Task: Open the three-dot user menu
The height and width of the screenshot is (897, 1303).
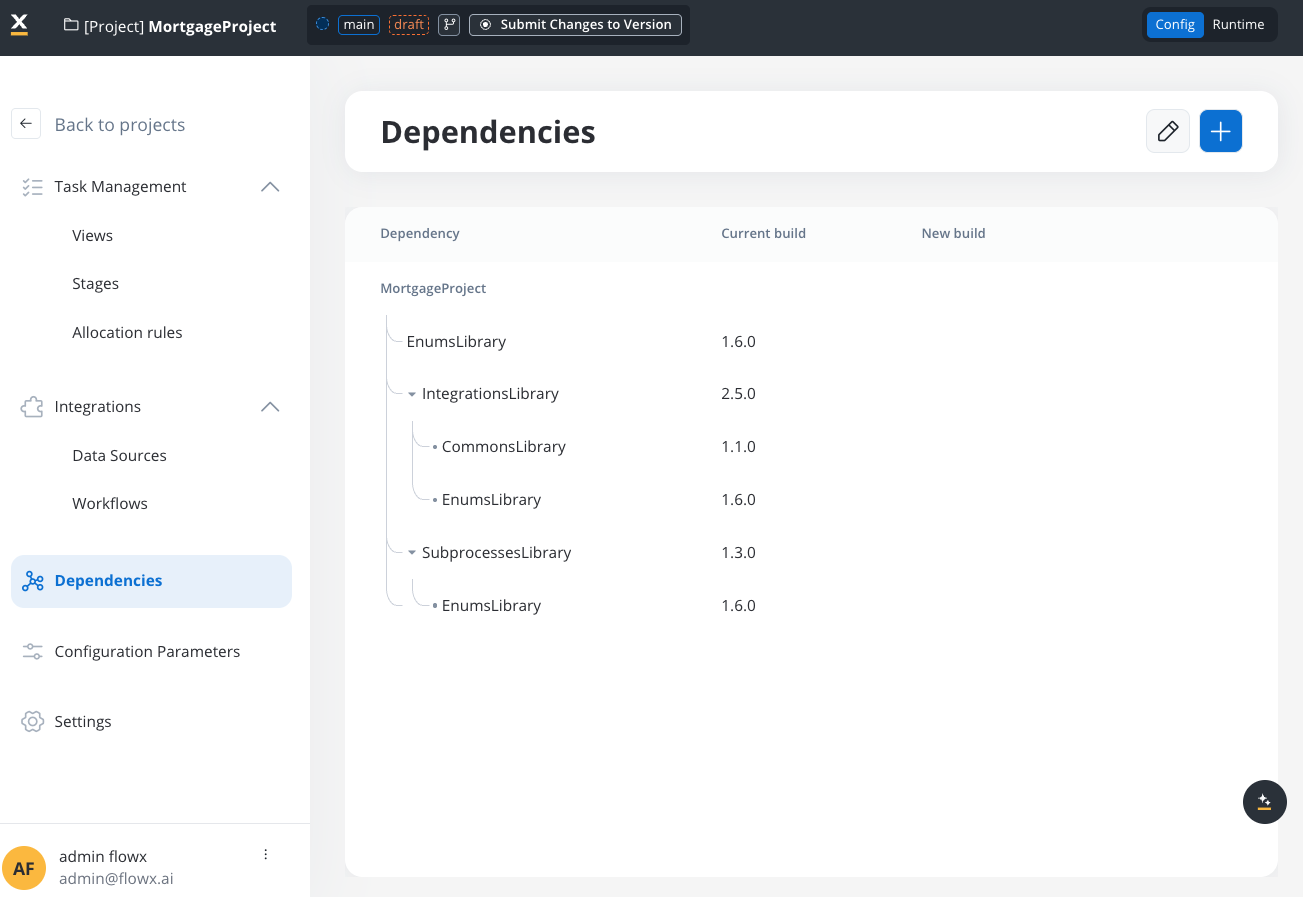Action: (266, 854)
